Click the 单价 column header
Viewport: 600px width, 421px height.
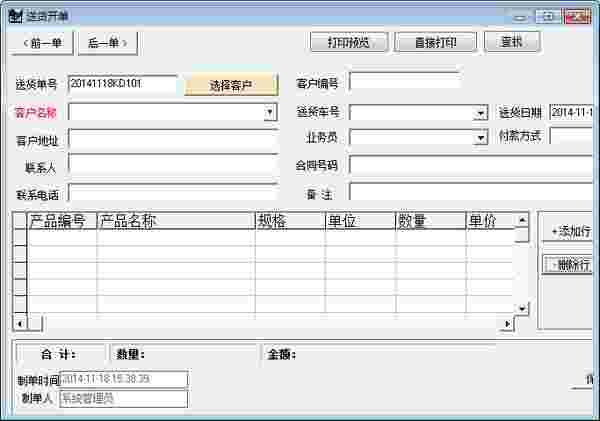[x=490, y=221]
